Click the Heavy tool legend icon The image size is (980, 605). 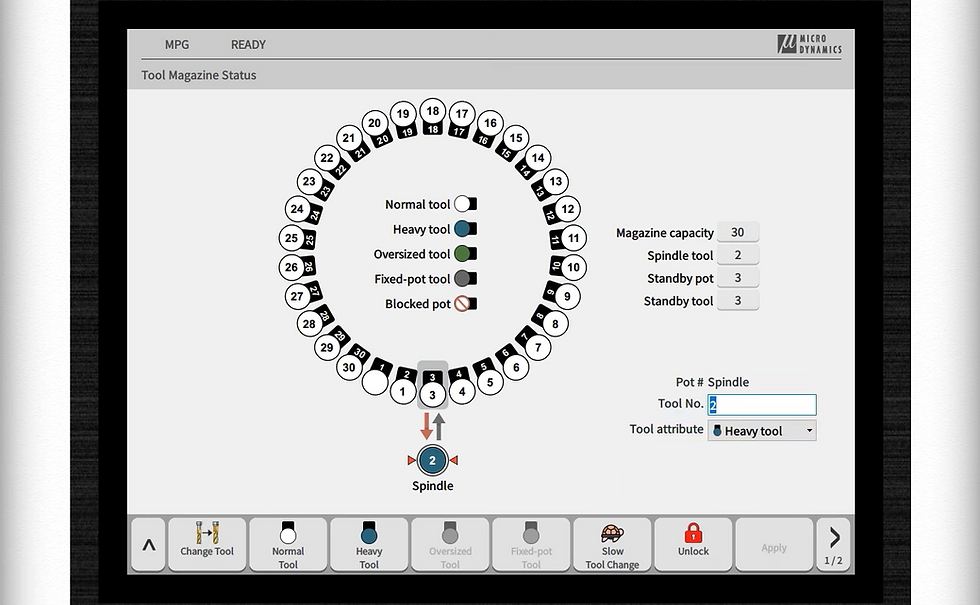tap(463, 228)
